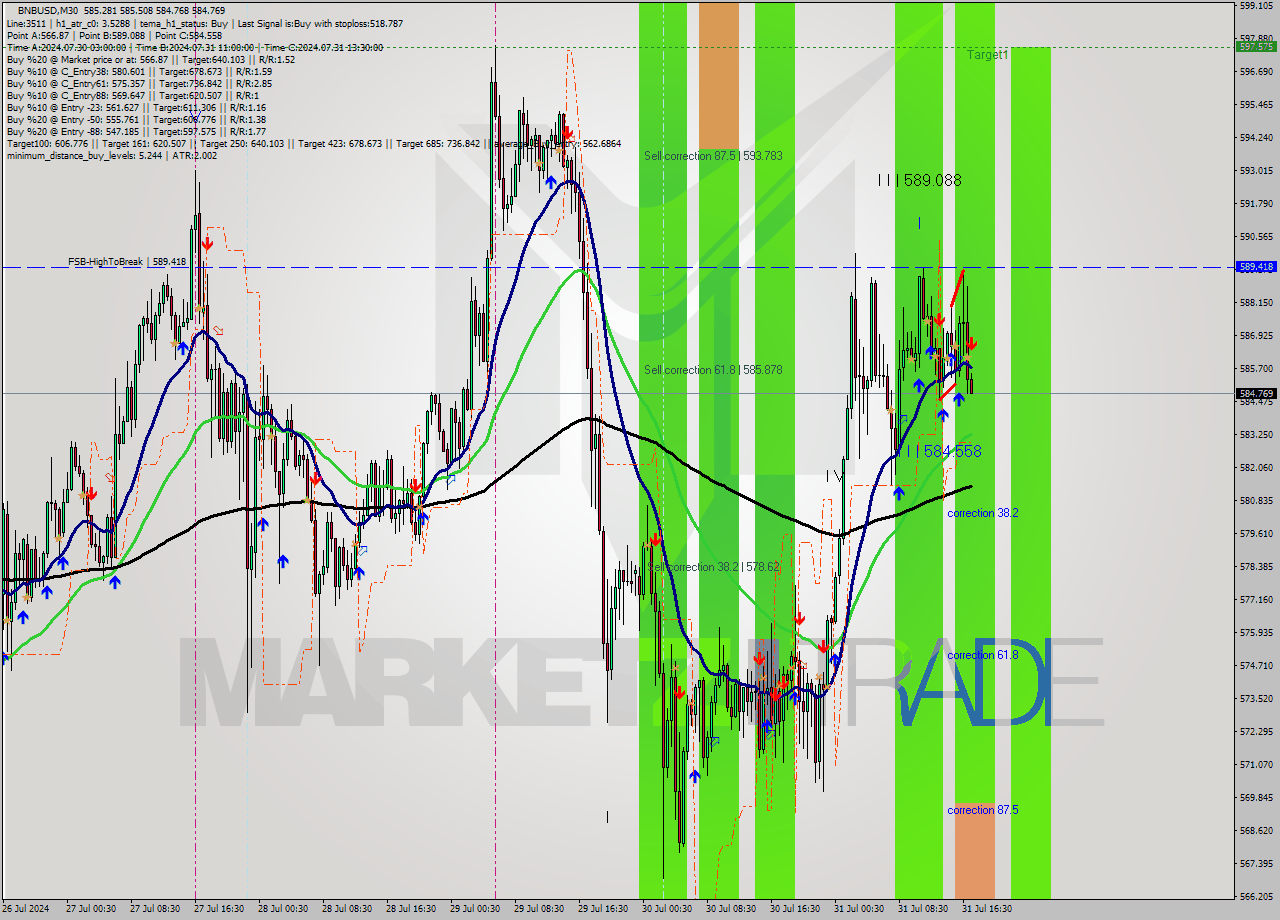Click '30 Jul 00:30' on the time axis
Viewport: 1280px width, 920px height.
point(667,909)
